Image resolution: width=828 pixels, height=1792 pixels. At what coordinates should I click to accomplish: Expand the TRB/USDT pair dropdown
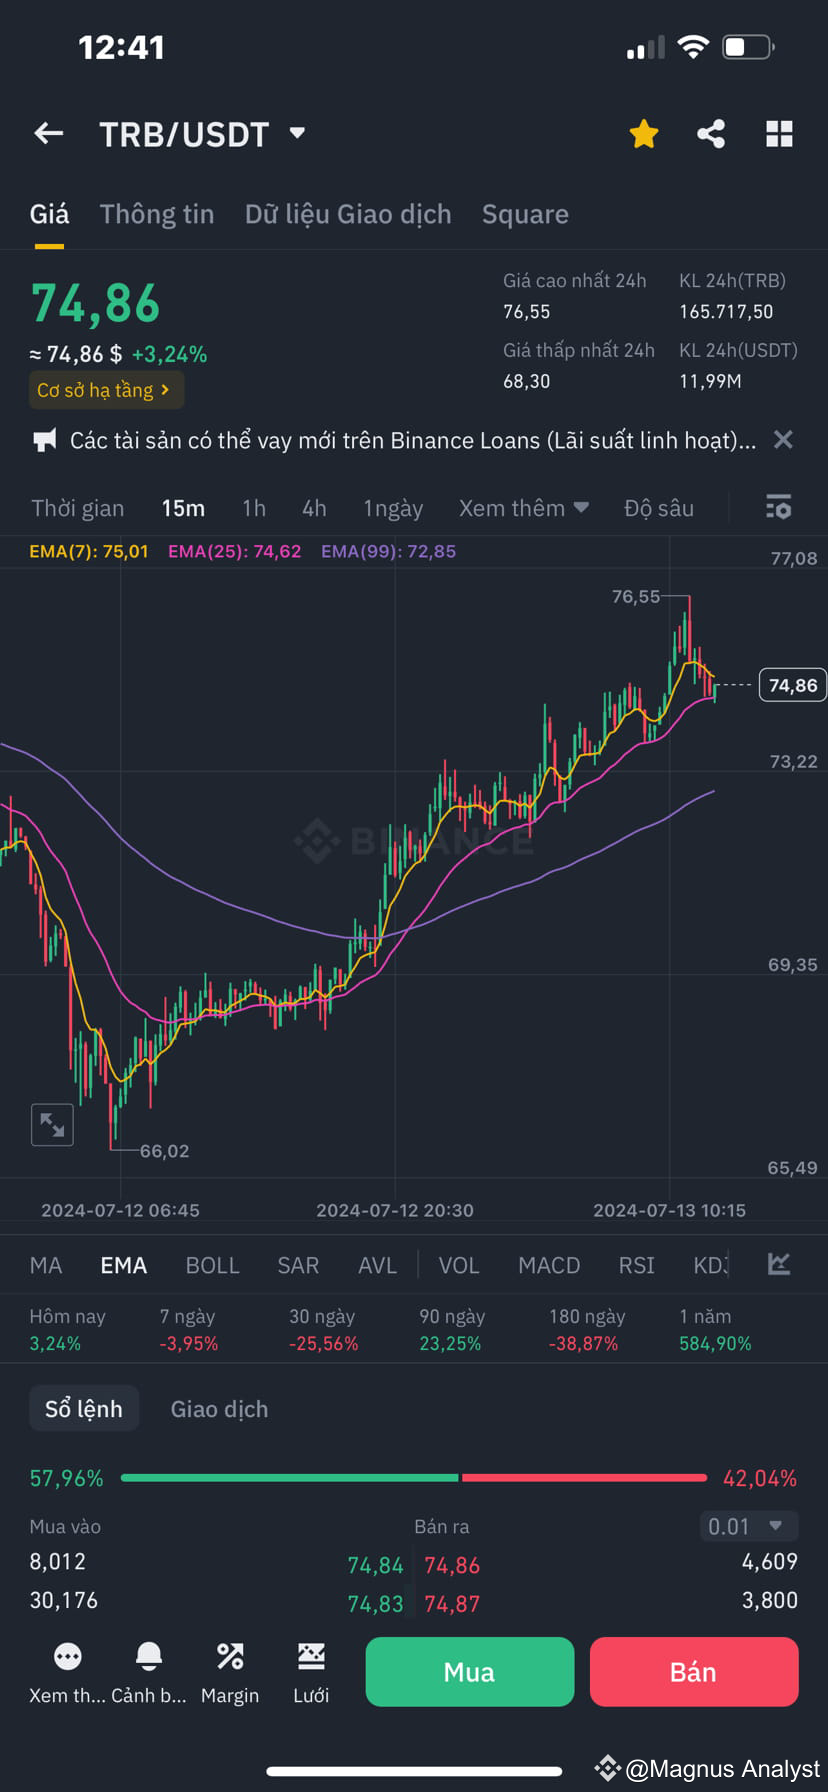297,133
